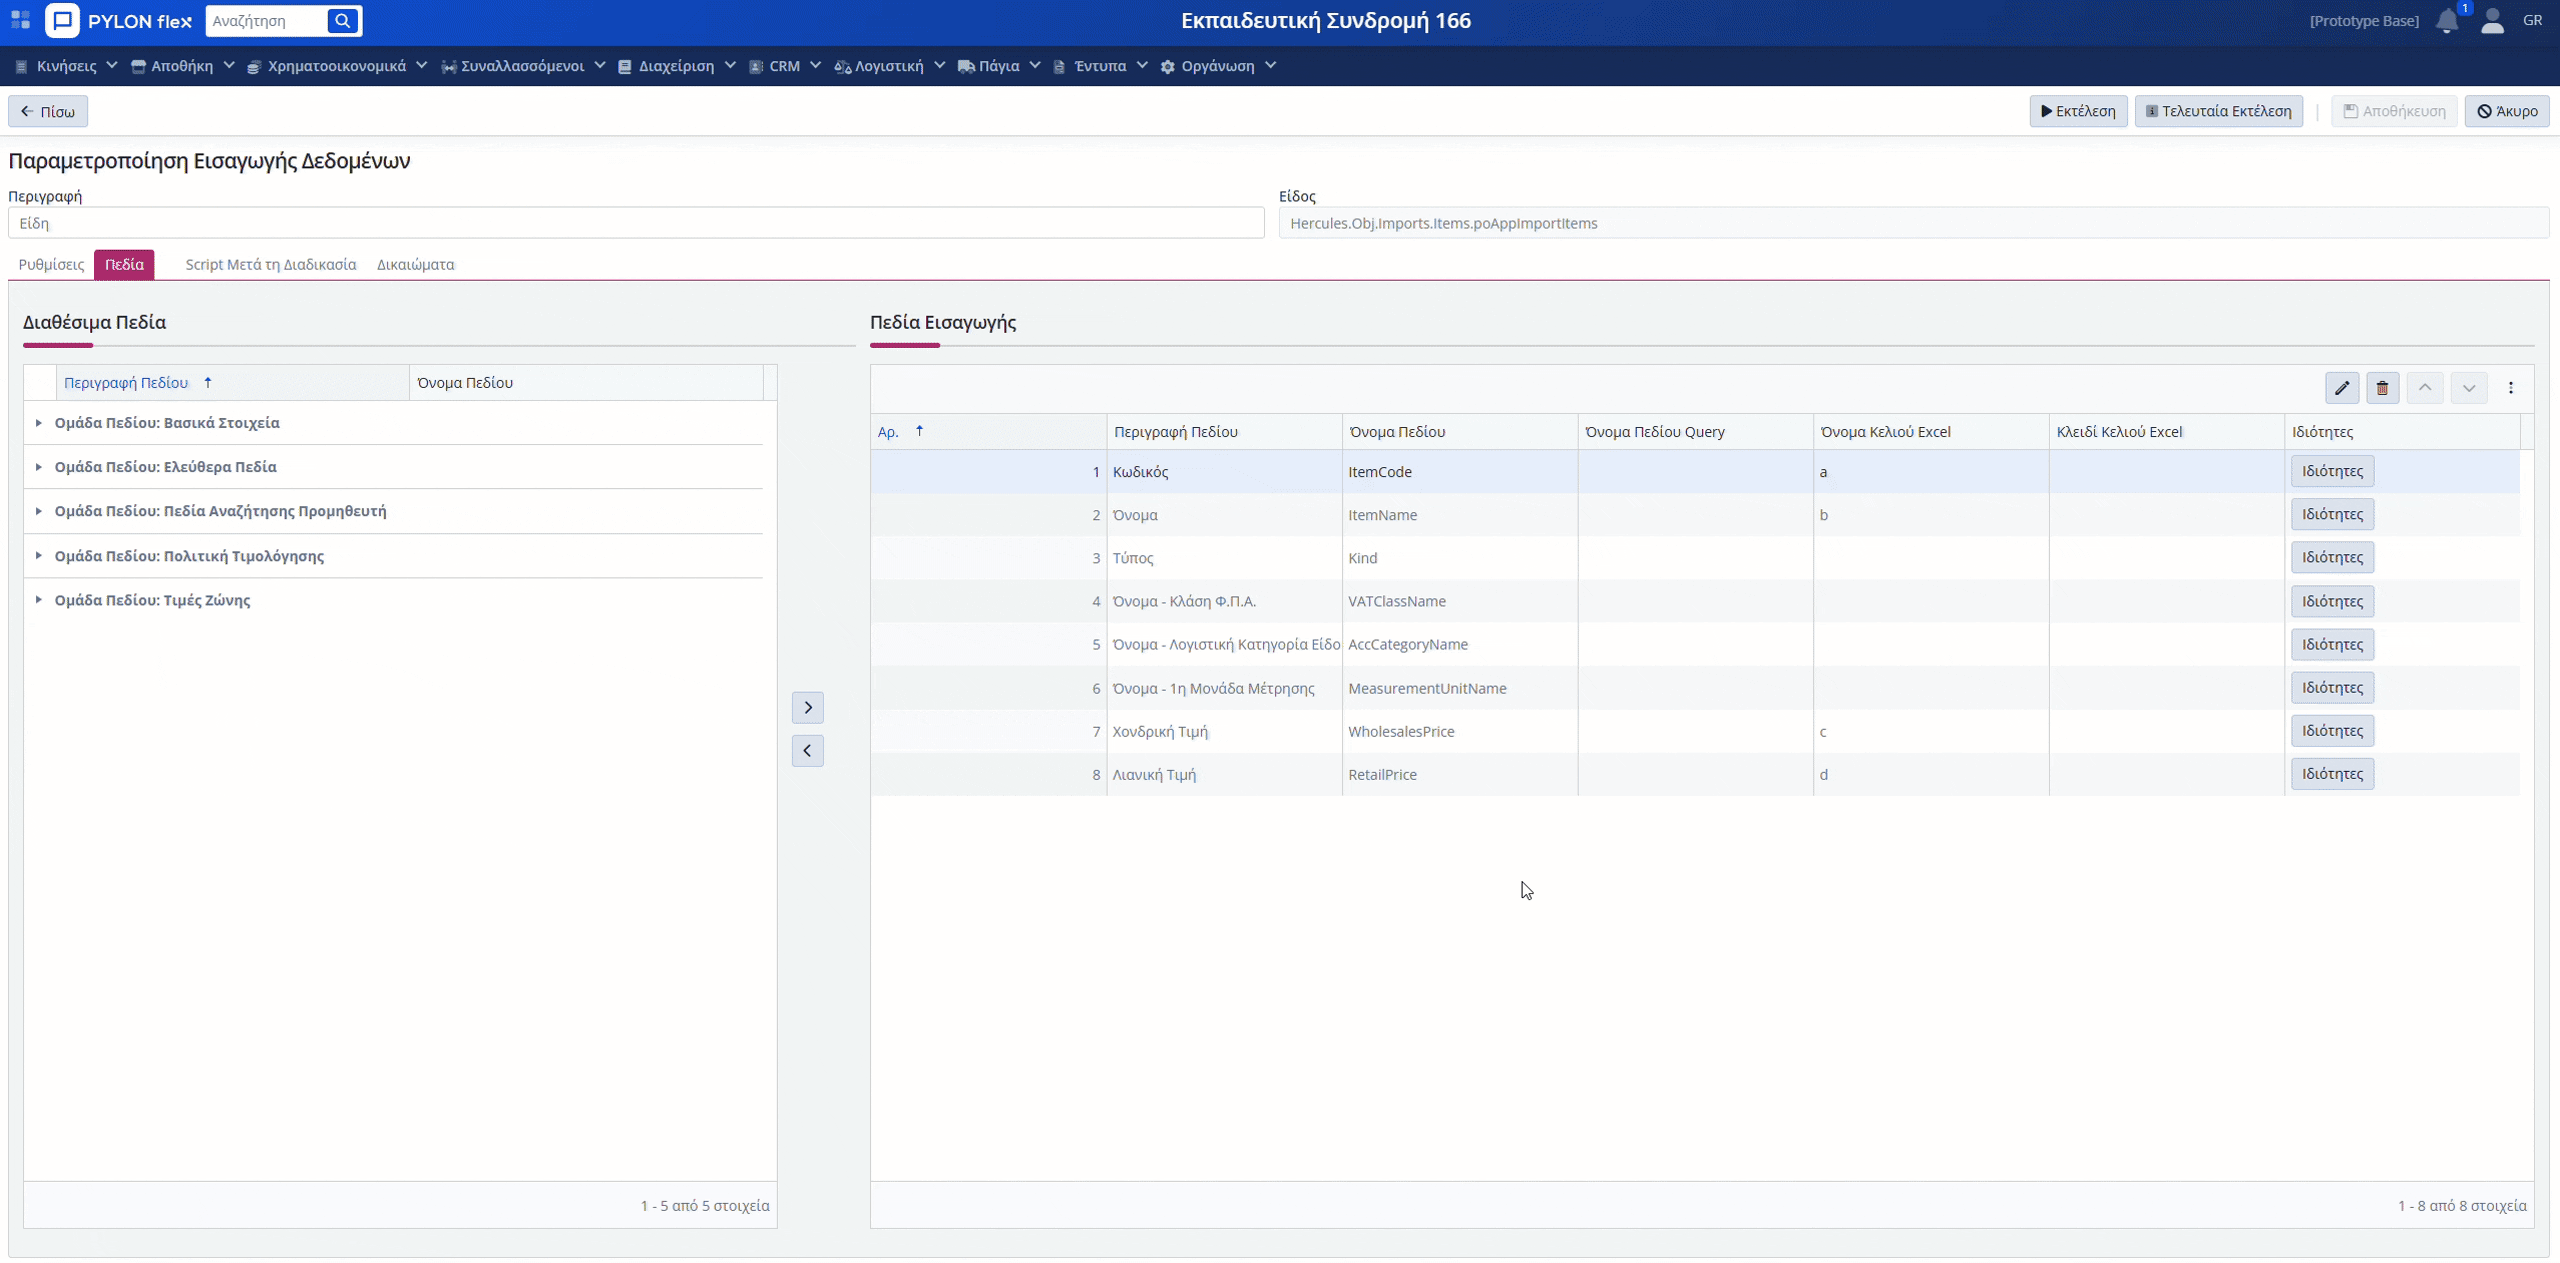The width and height of the screenshot is (2560, 1263).
Task: Click the Περιγραφή input field
Action: (636, 223)
